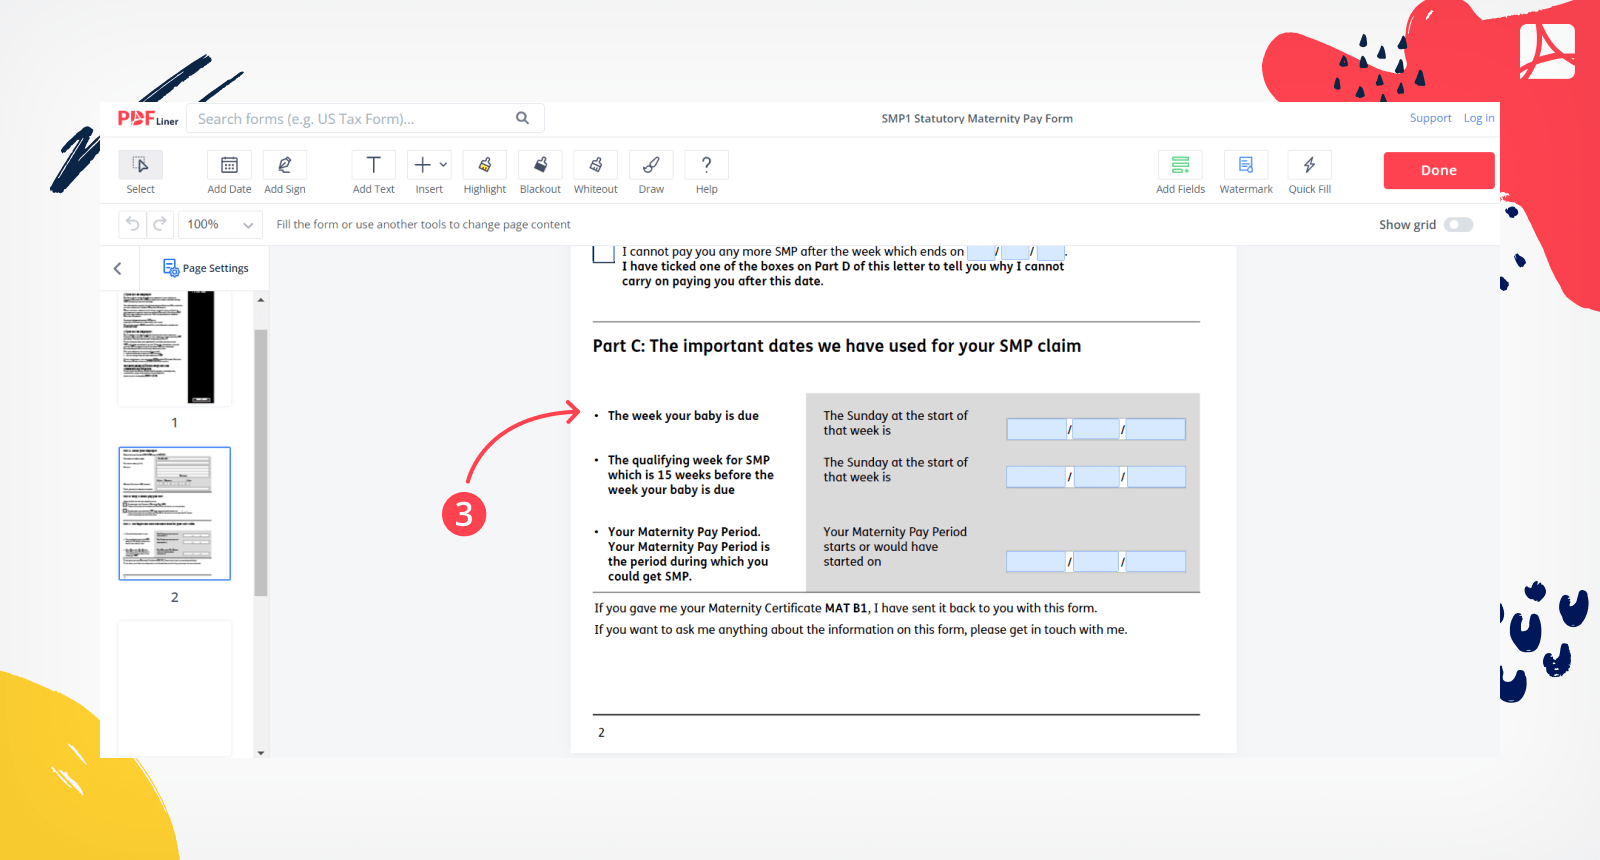Click year field for baby due week
Screen dimensions: 1600x860
(1155, 429)
